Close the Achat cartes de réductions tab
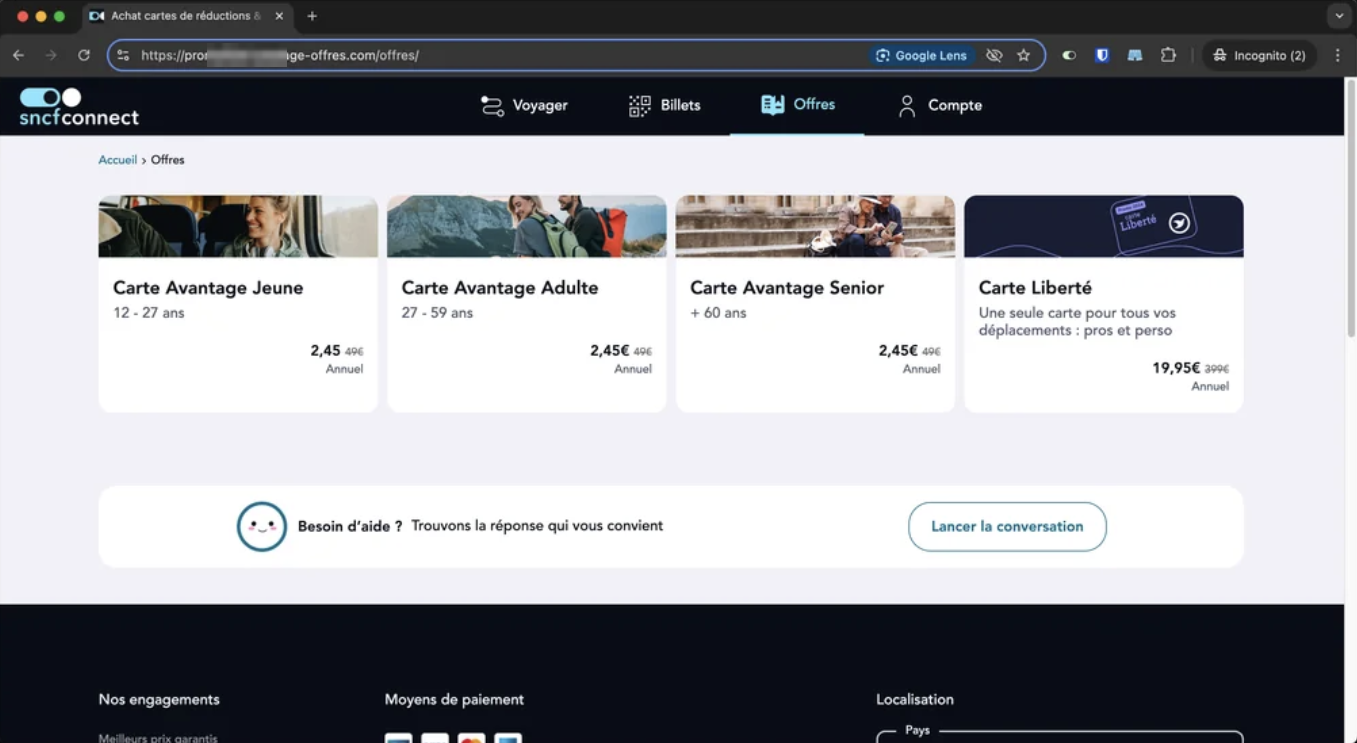 tap(279, 17)
